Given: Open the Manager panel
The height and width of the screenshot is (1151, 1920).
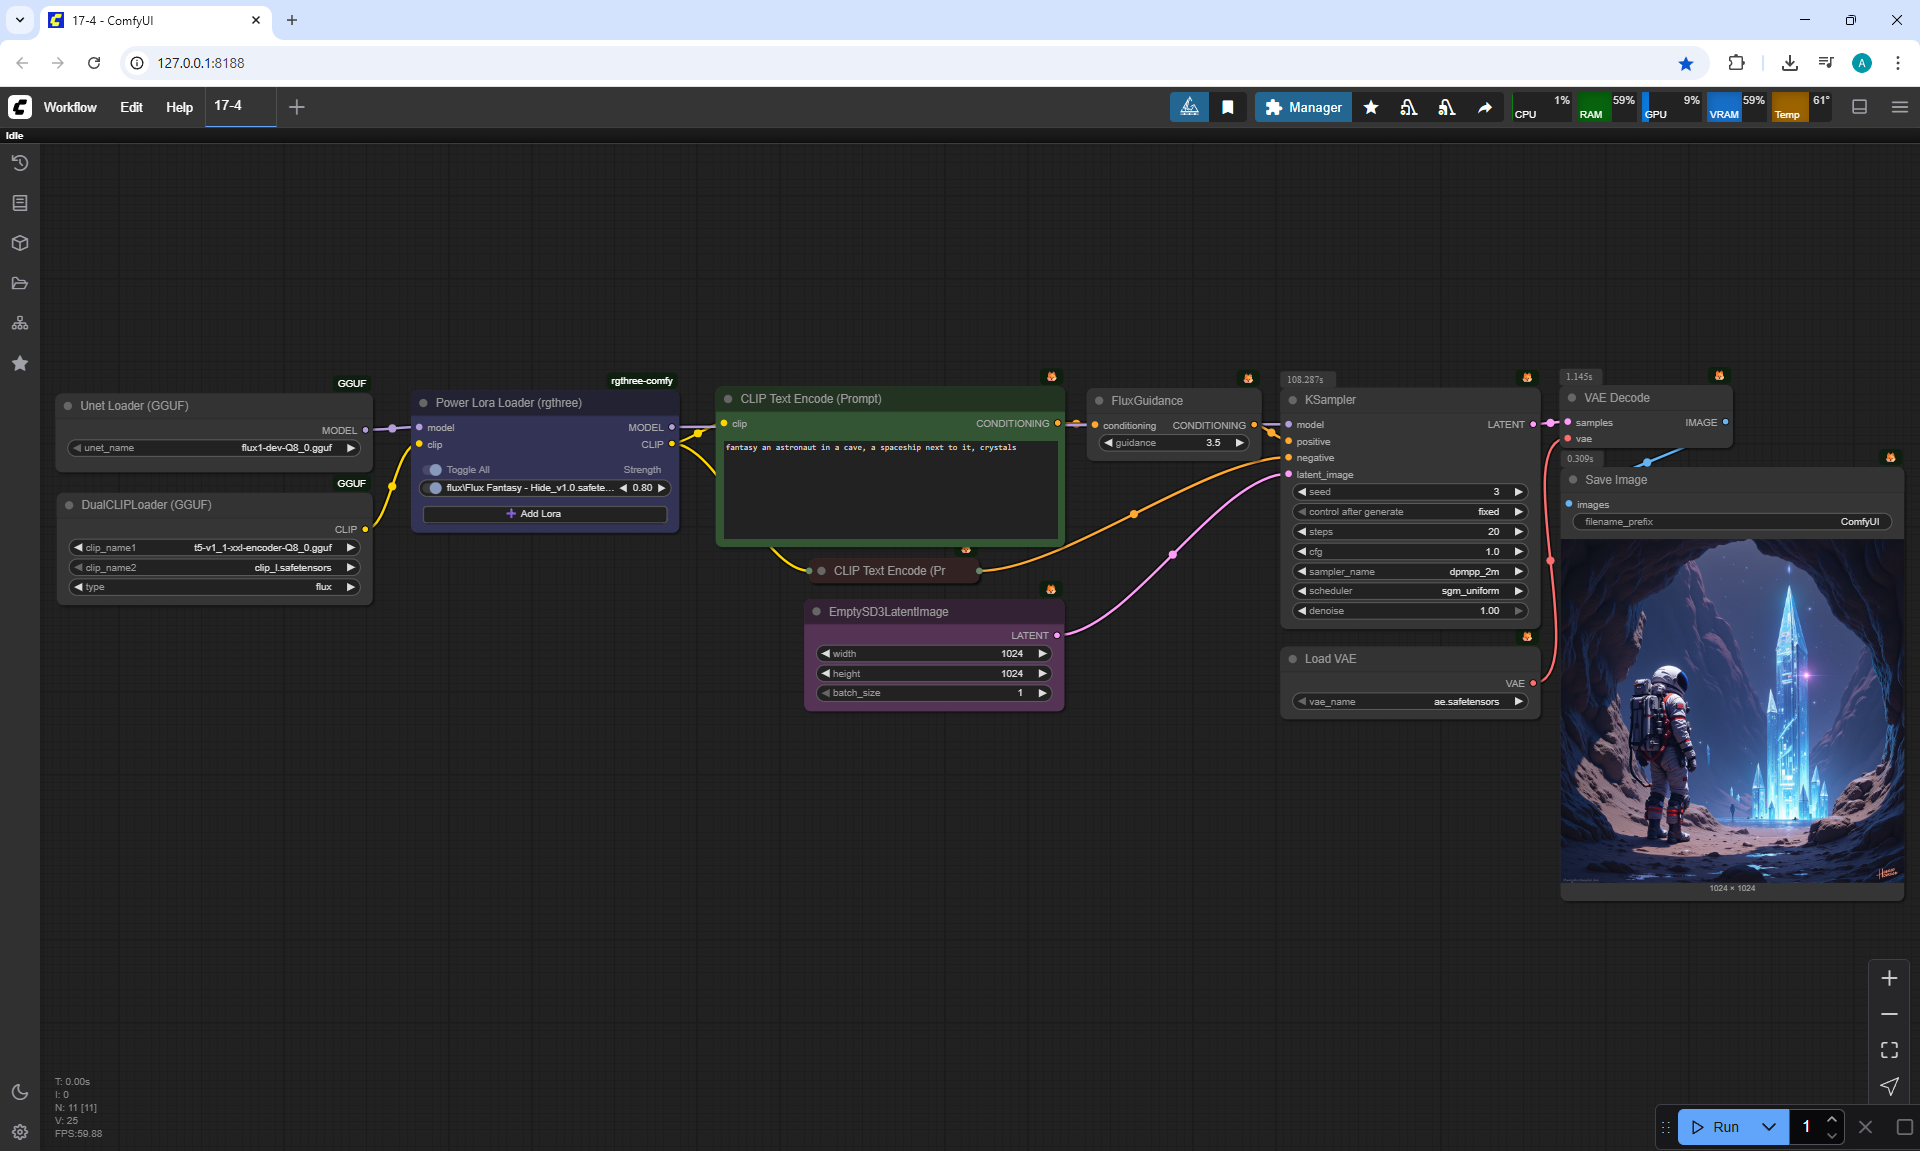Looking at the screenshot, I should pyautogui.click(x=1303, y=107).
